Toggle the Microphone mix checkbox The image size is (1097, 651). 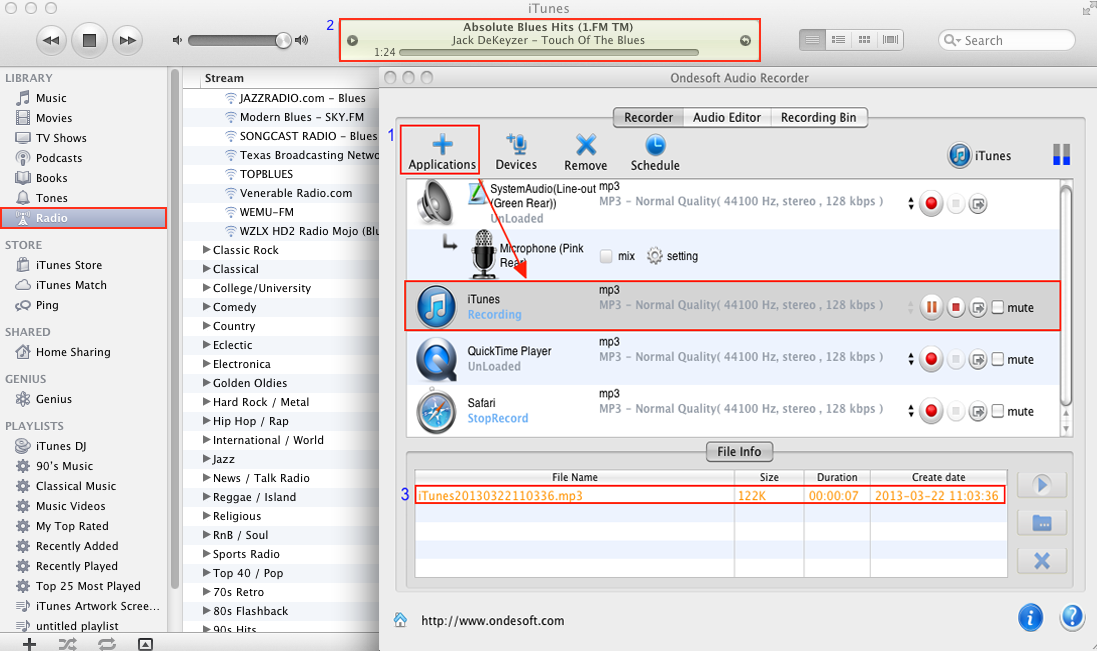pyautogui.click(x=606, y=256)
